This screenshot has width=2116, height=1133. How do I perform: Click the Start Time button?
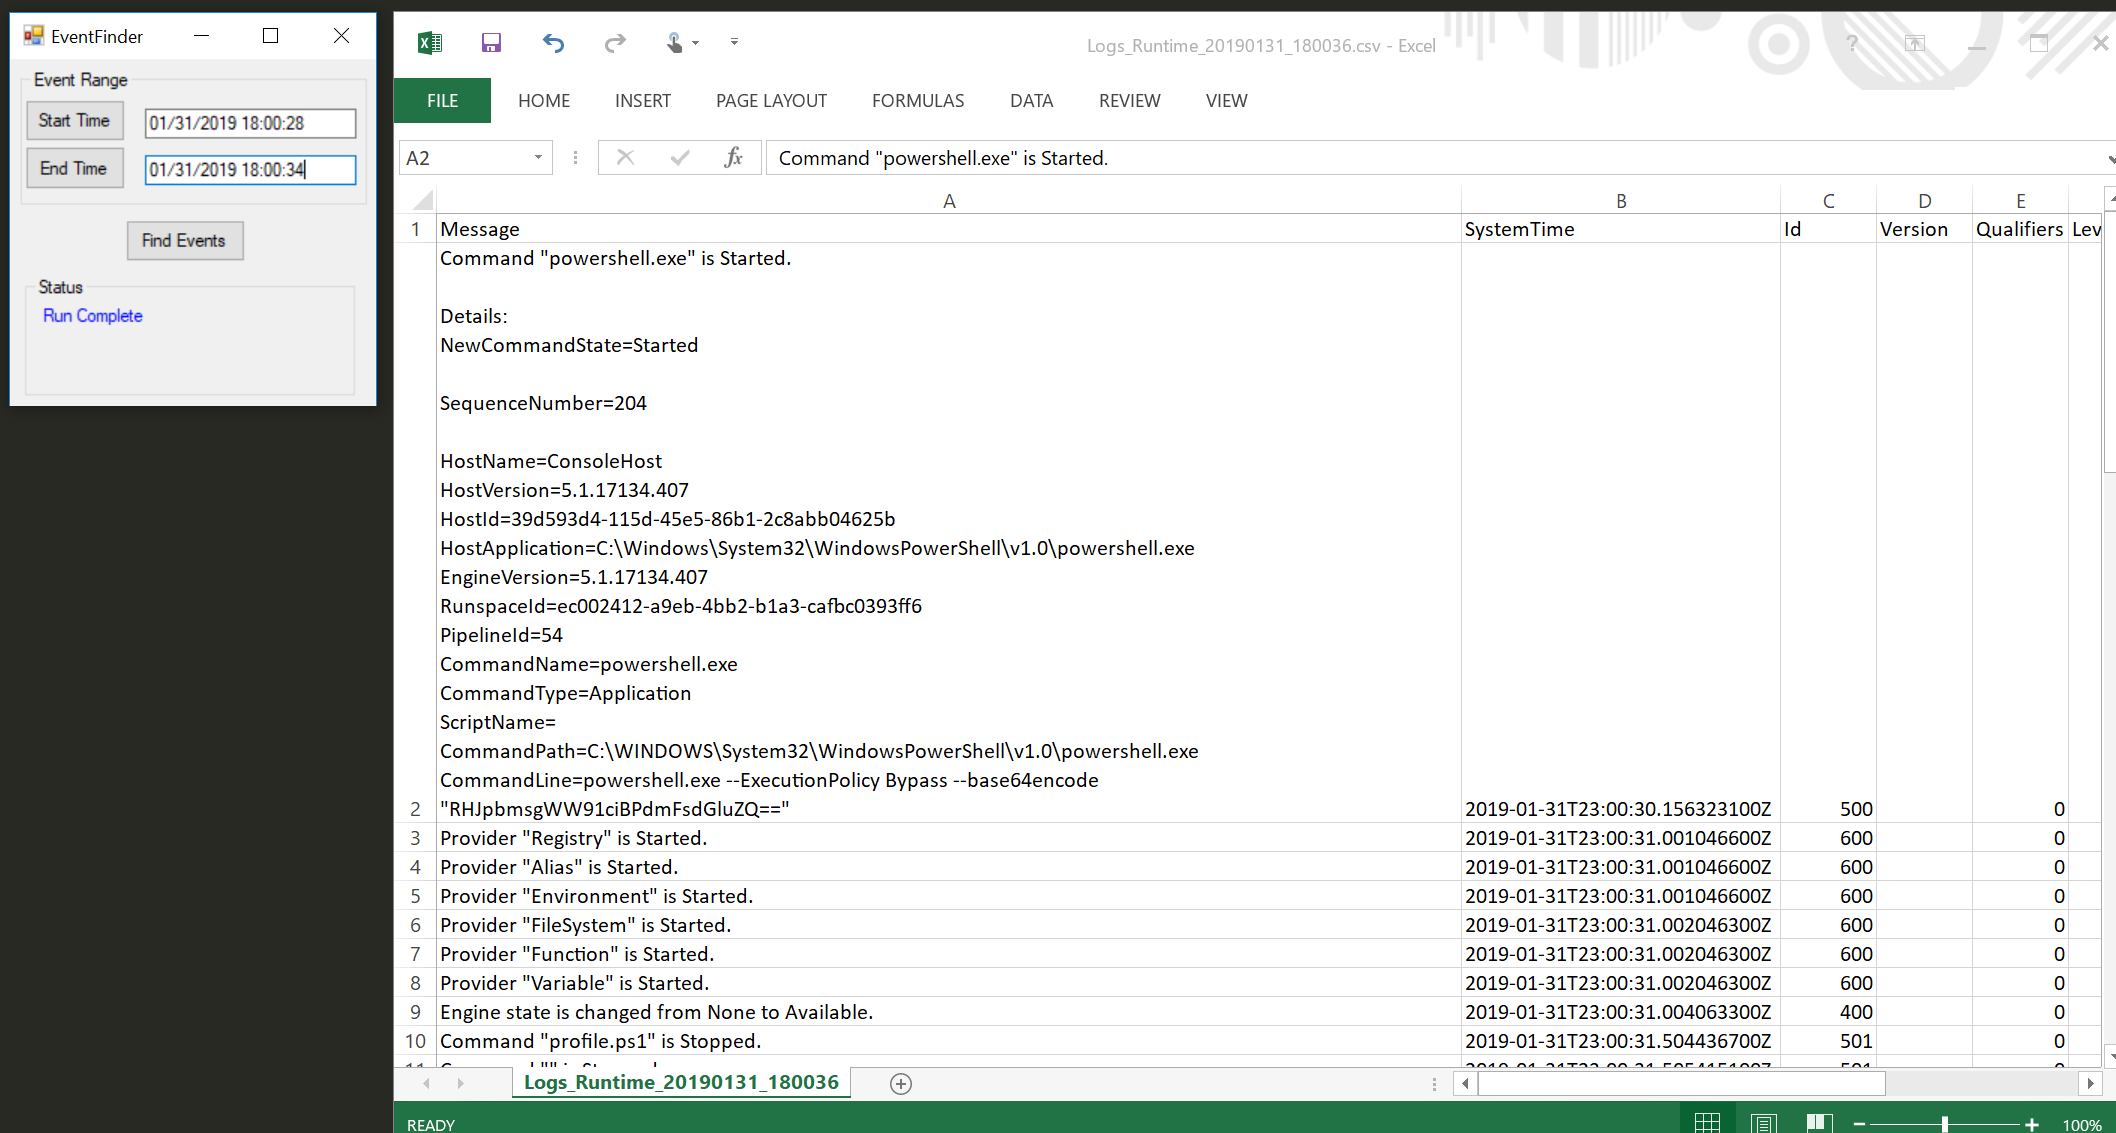pos(75,121)
